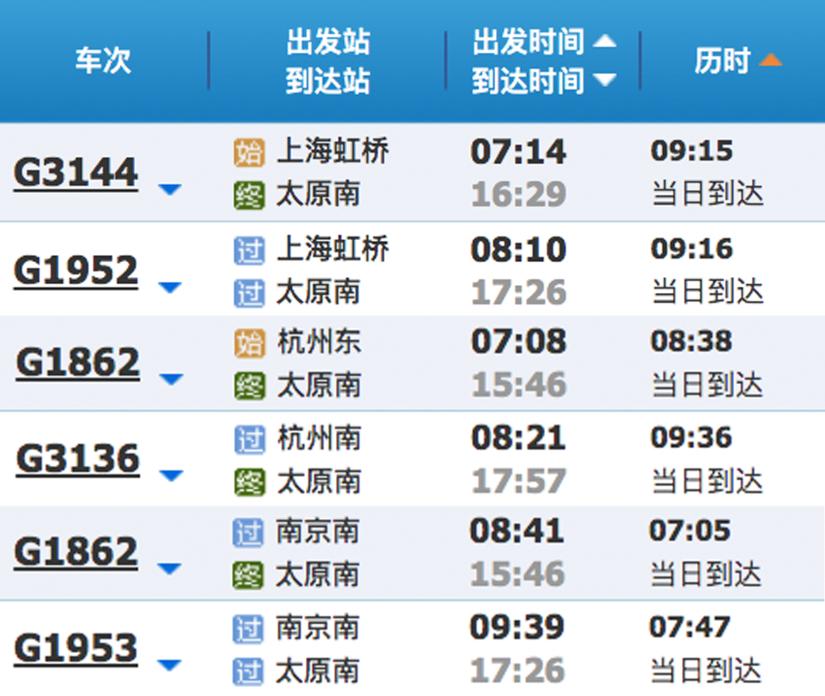Select the 上海虹桥 station name in the G3144 row
The image size is (825, 696).
[x=332, y=152]
